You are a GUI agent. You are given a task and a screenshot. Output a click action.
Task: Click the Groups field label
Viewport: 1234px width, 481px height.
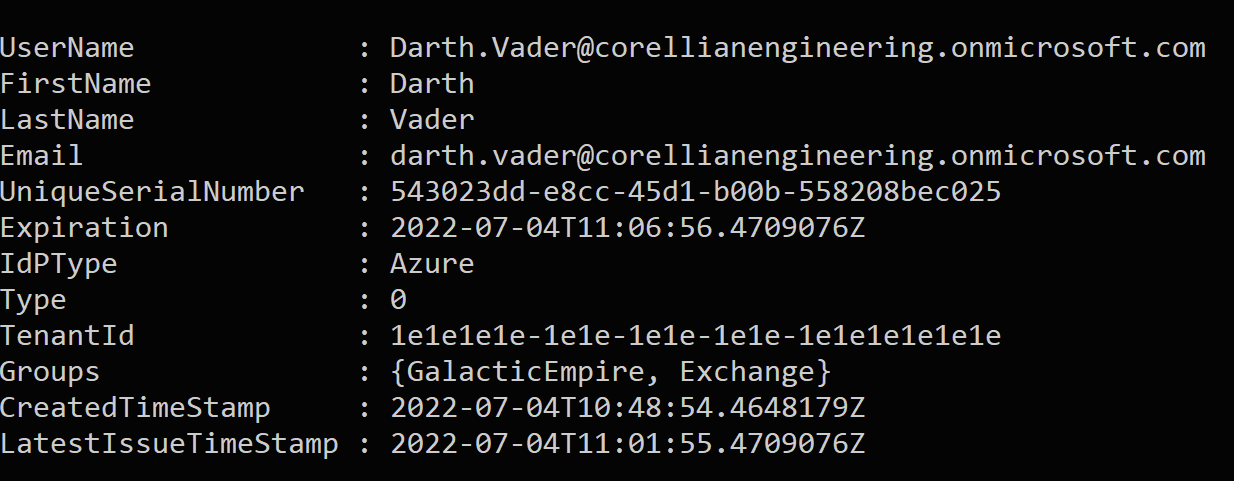tap(50, 372)
